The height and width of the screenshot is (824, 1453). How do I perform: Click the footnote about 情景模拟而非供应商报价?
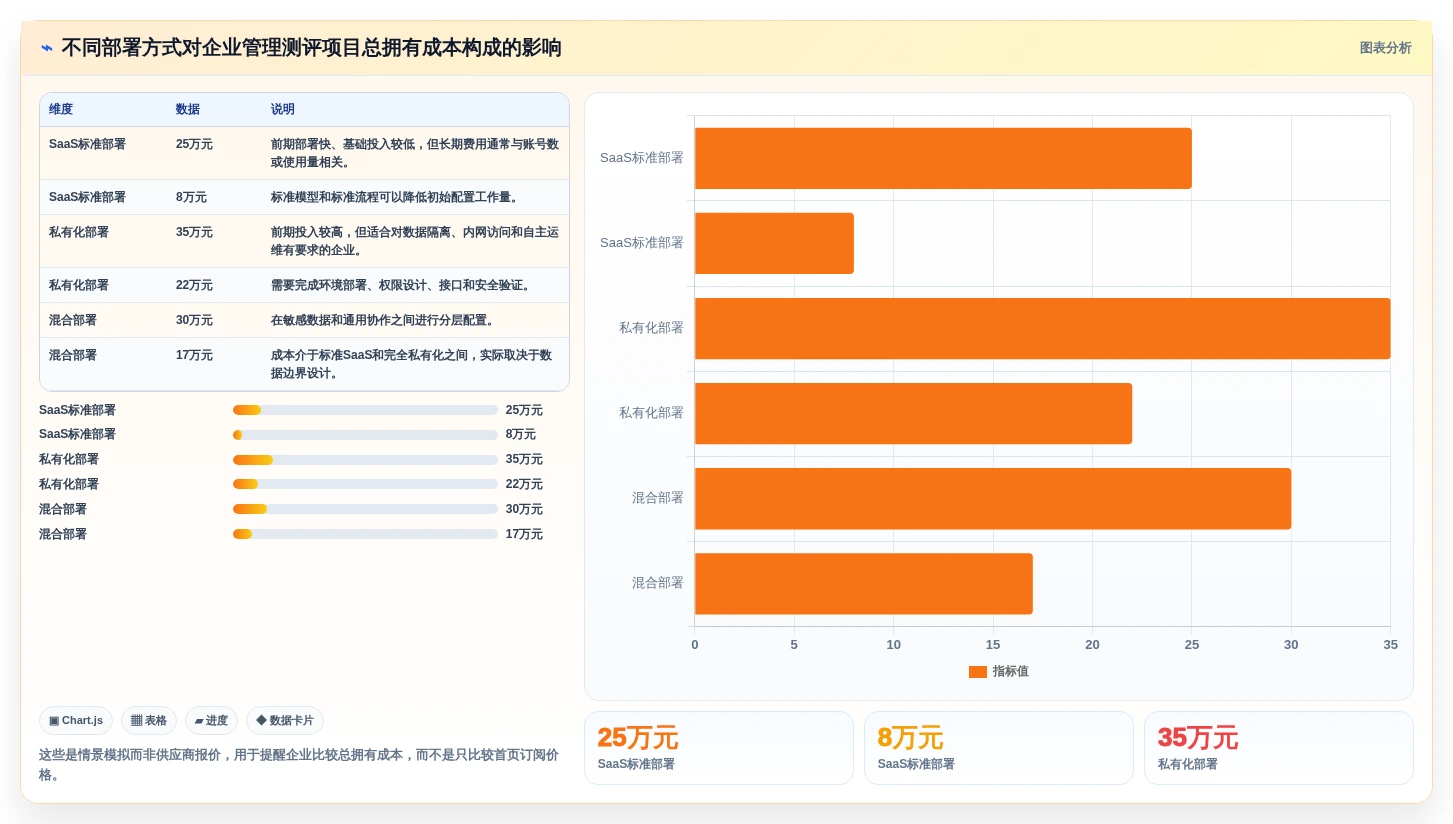tap(299, 765)
